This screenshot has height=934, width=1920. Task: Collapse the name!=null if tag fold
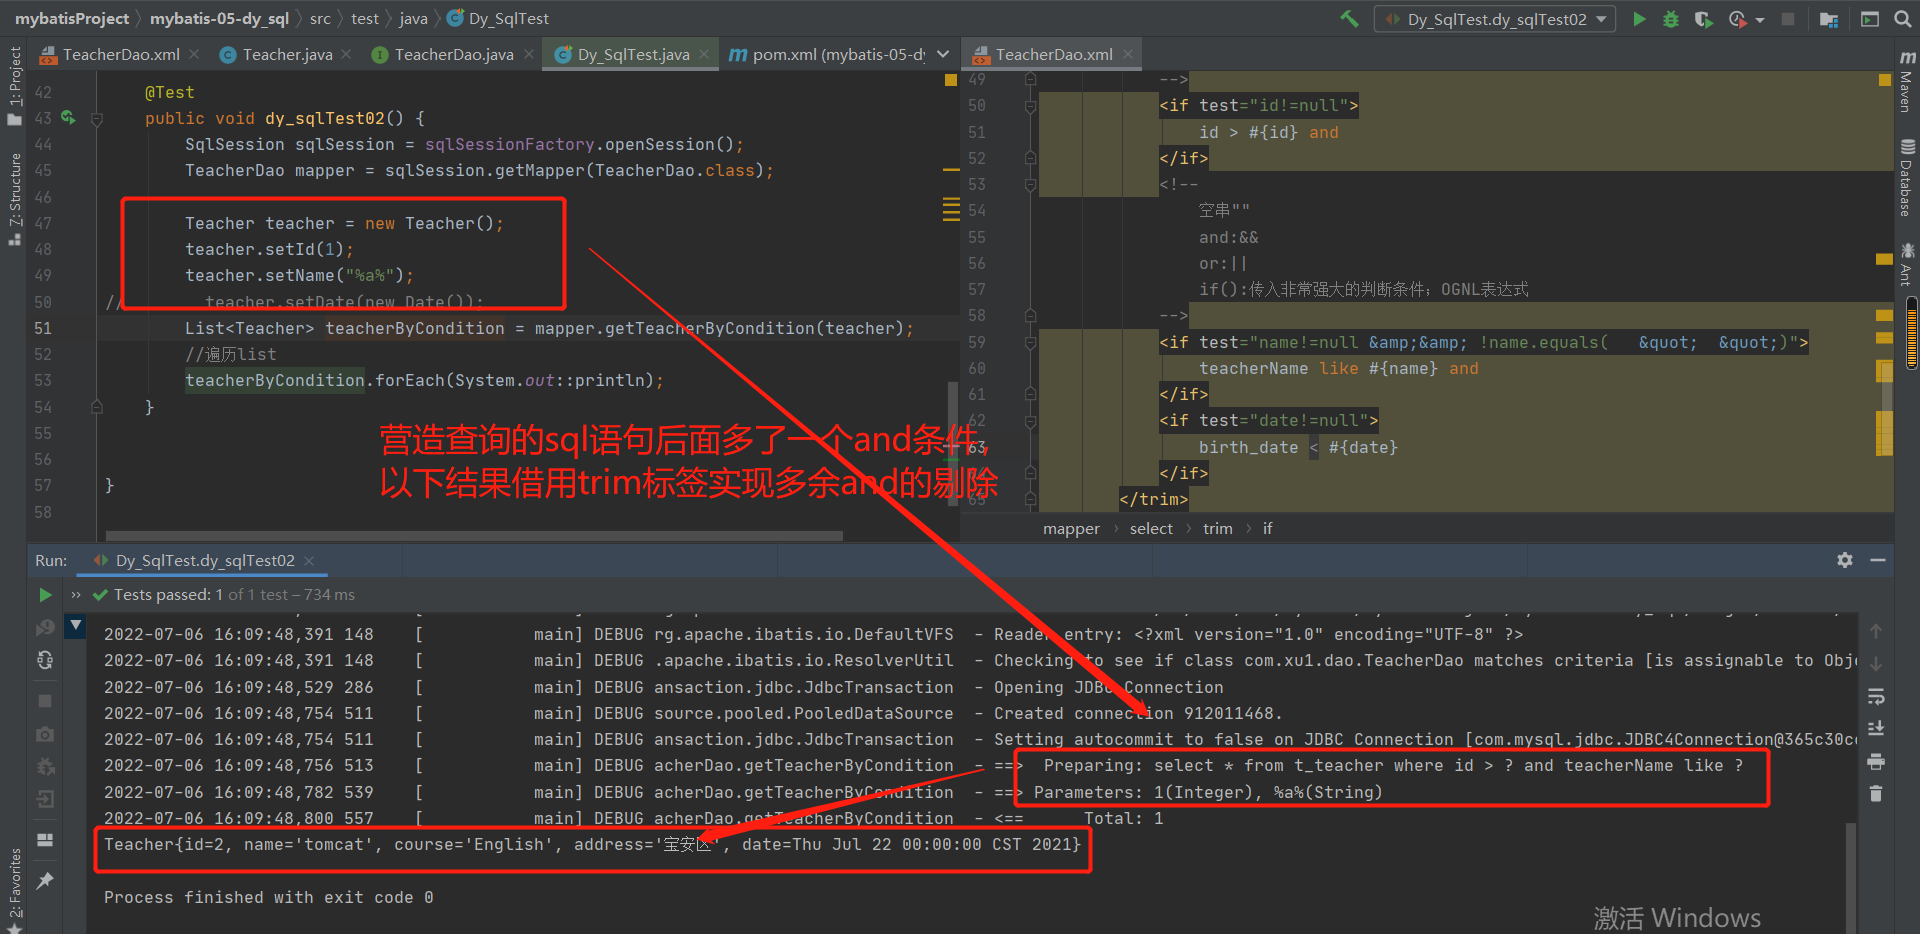1030,342
